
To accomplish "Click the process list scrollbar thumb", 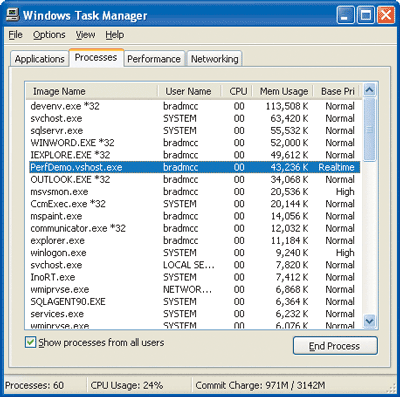I will tap(369, 129).
